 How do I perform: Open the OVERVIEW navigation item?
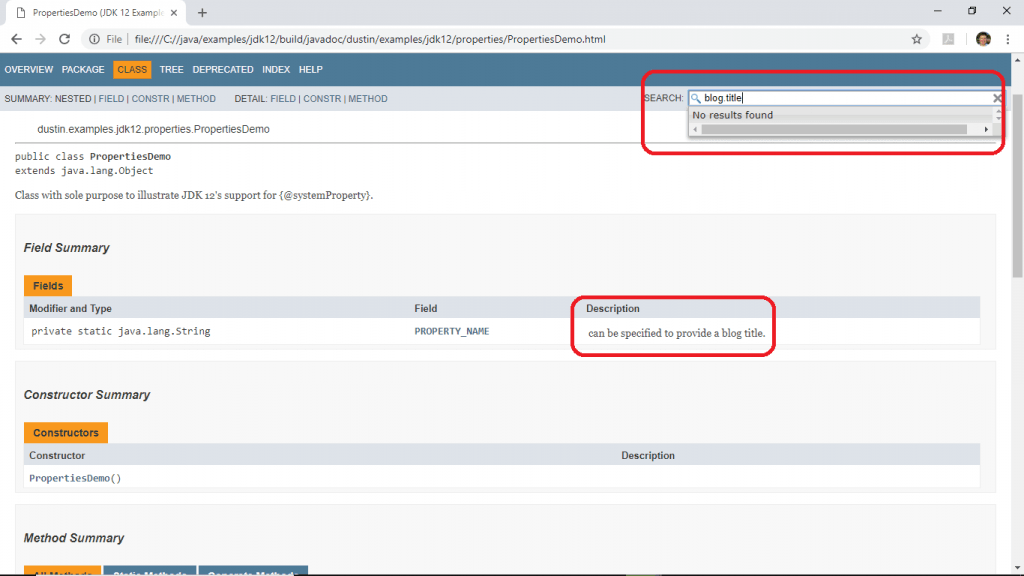[x=29, y=69]
